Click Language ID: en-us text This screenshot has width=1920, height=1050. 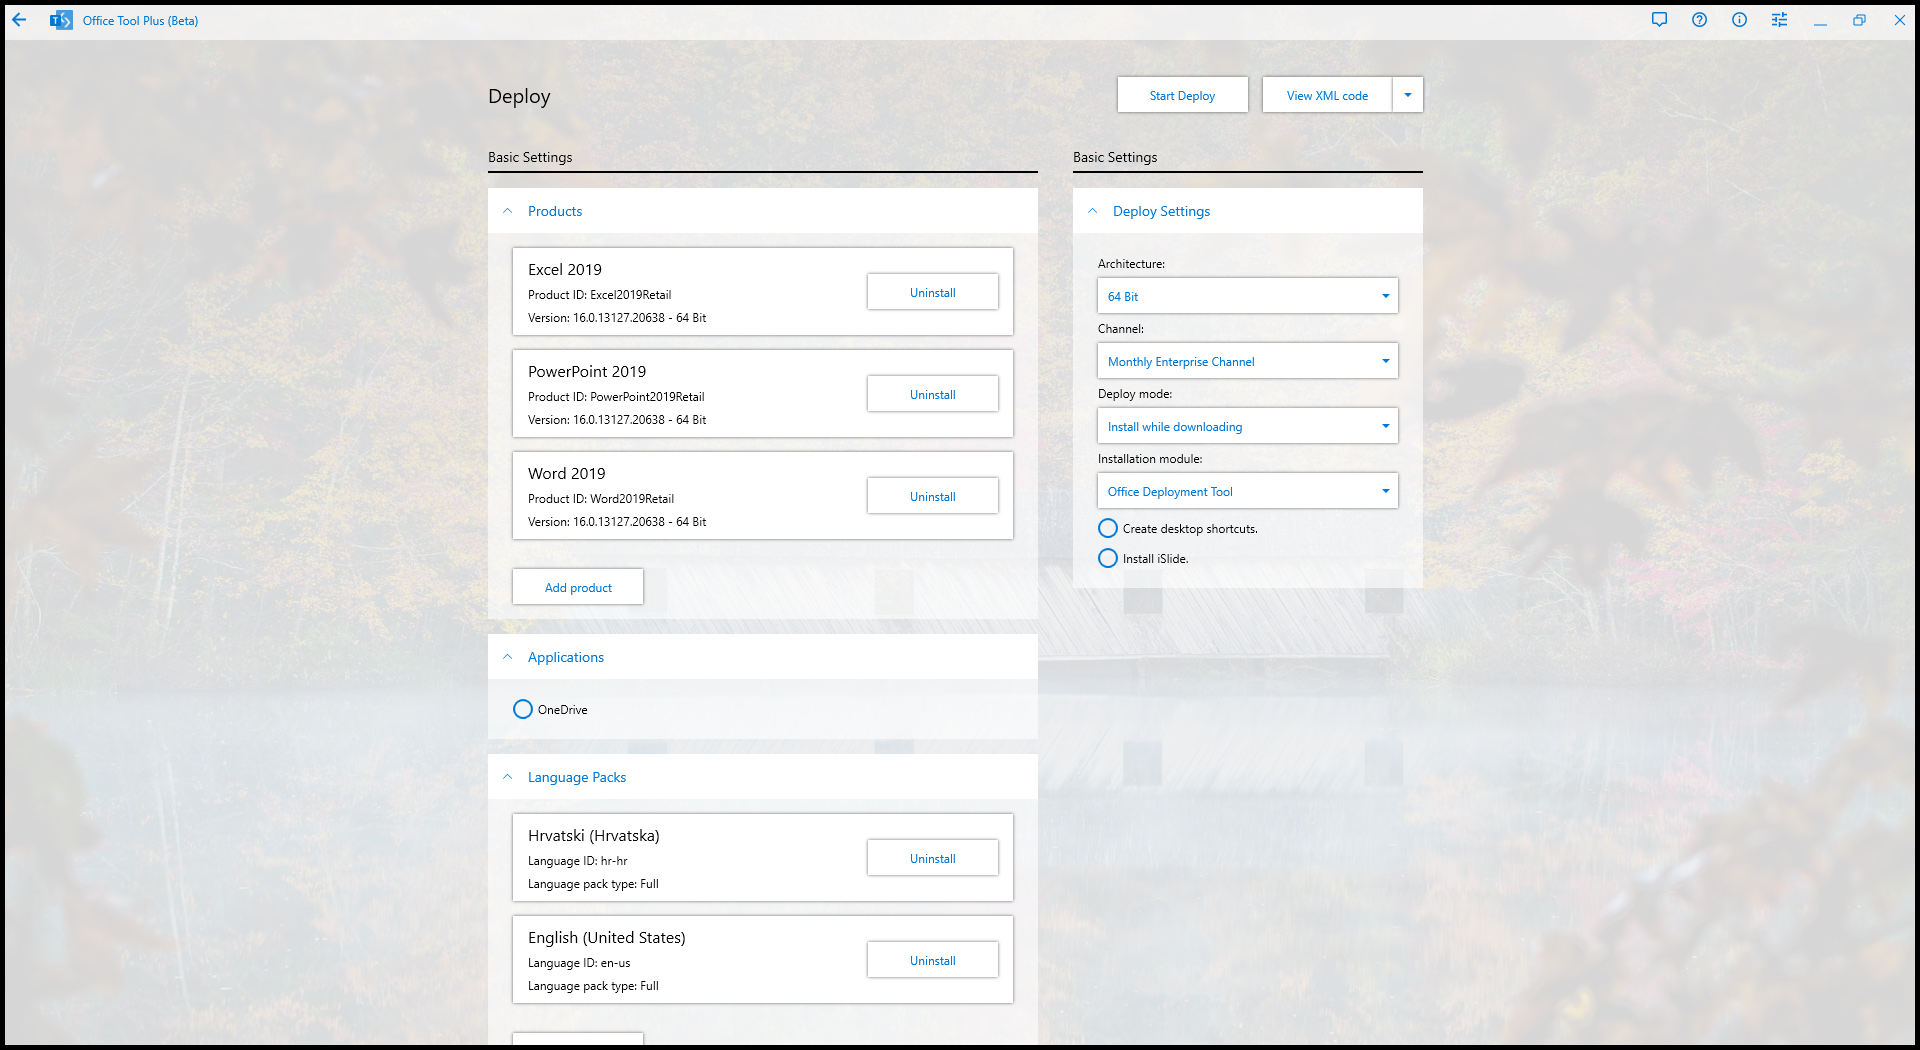pos(579,963)
